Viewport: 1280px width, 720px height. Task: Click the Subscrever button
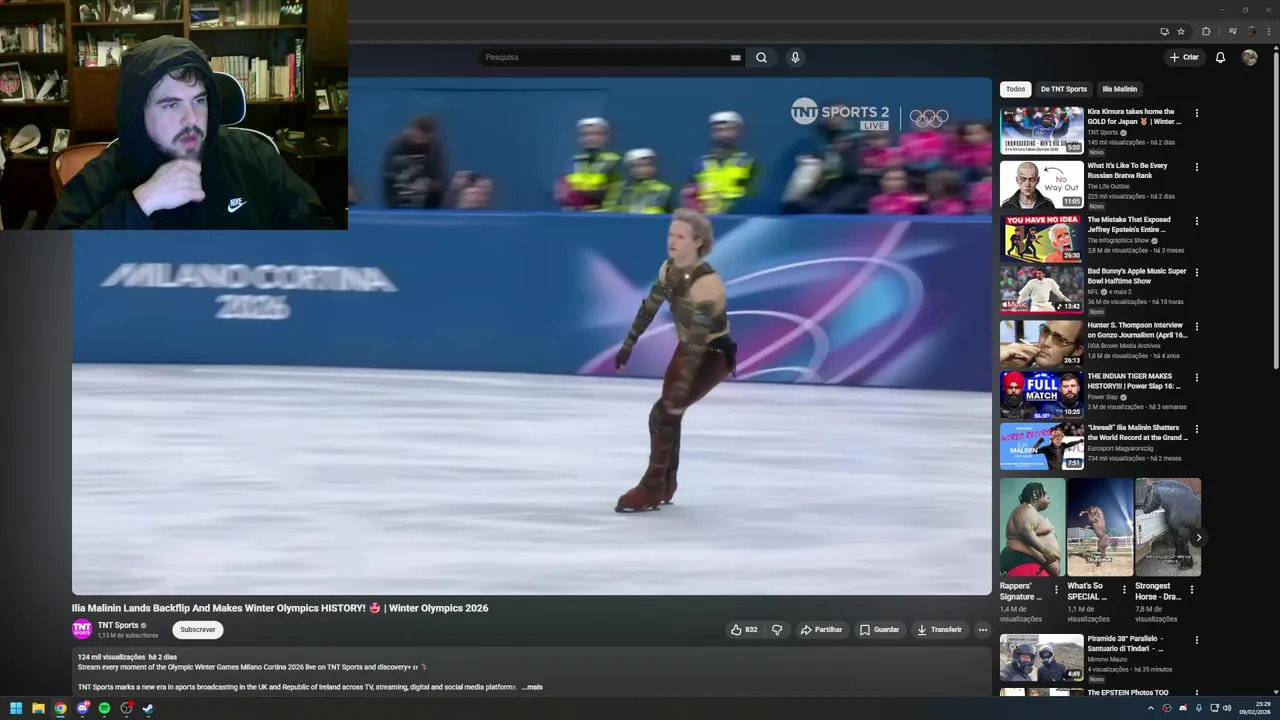(x=197, y=629)
